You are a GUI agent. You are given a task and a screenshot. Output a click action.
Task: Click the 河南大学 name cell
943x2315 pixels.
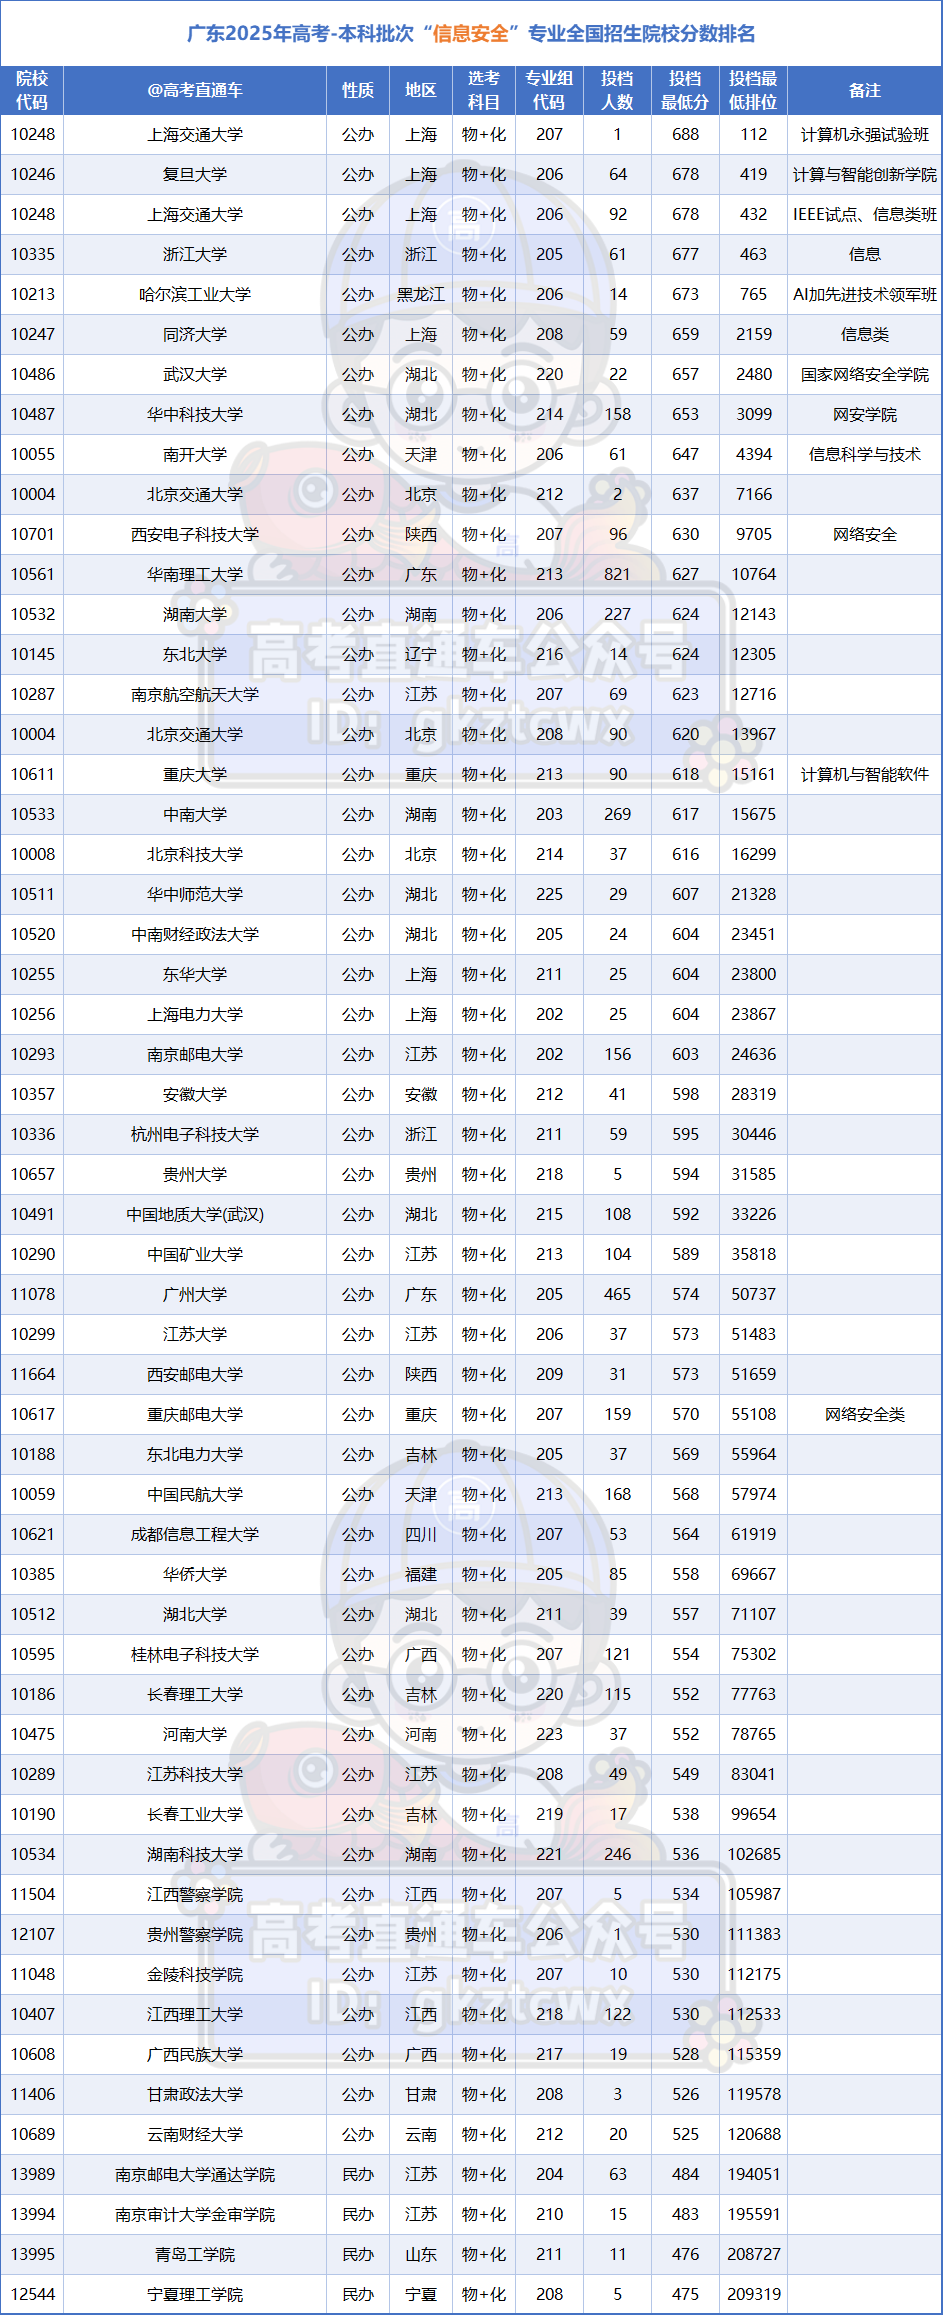195,1734
